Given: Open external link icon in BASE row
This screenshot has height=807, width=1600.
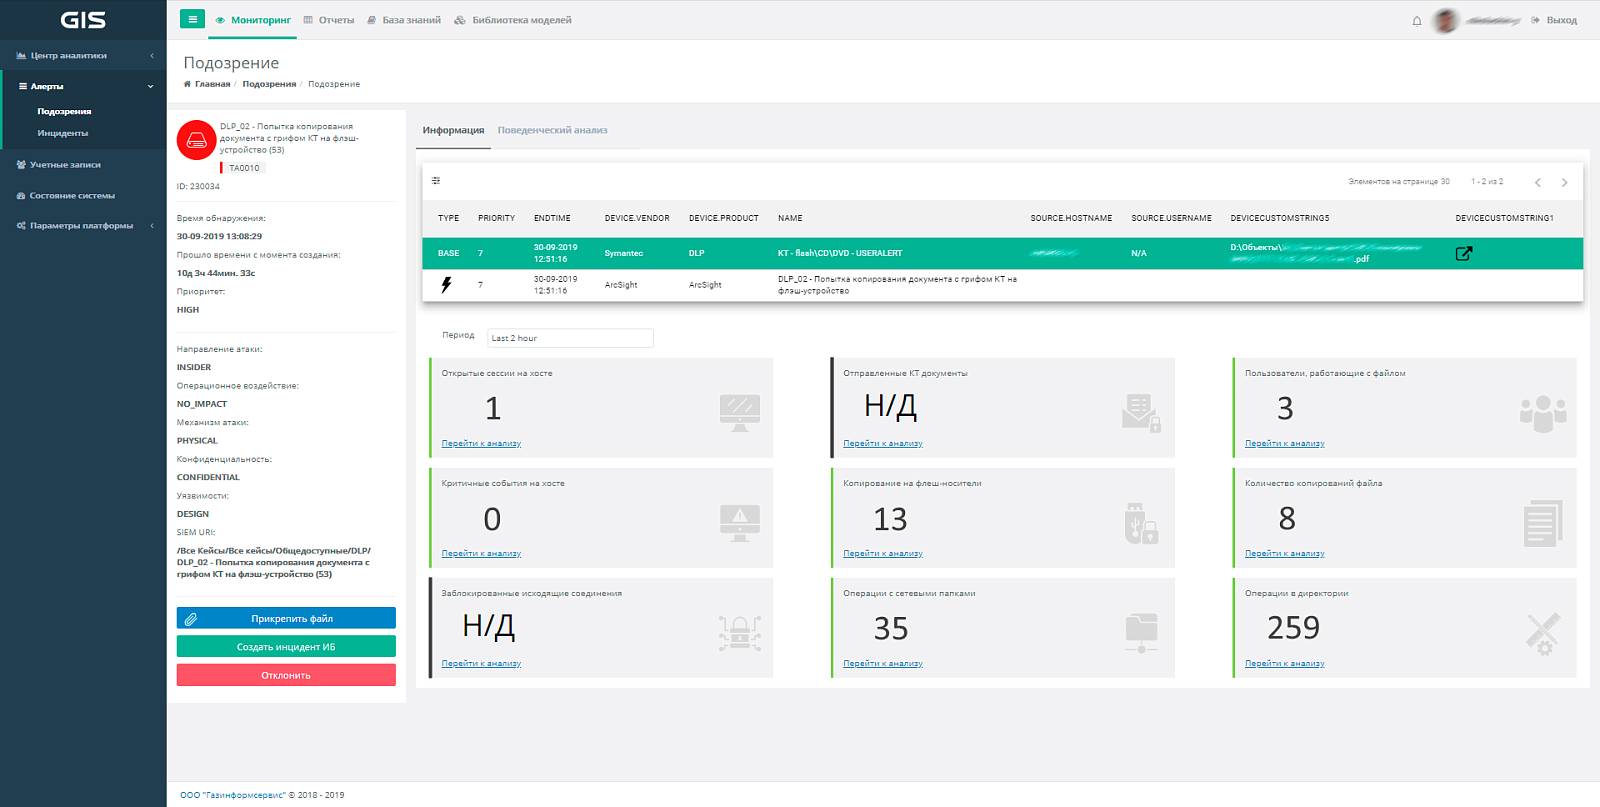Looking at the screenshot, I should [1464, 253].
